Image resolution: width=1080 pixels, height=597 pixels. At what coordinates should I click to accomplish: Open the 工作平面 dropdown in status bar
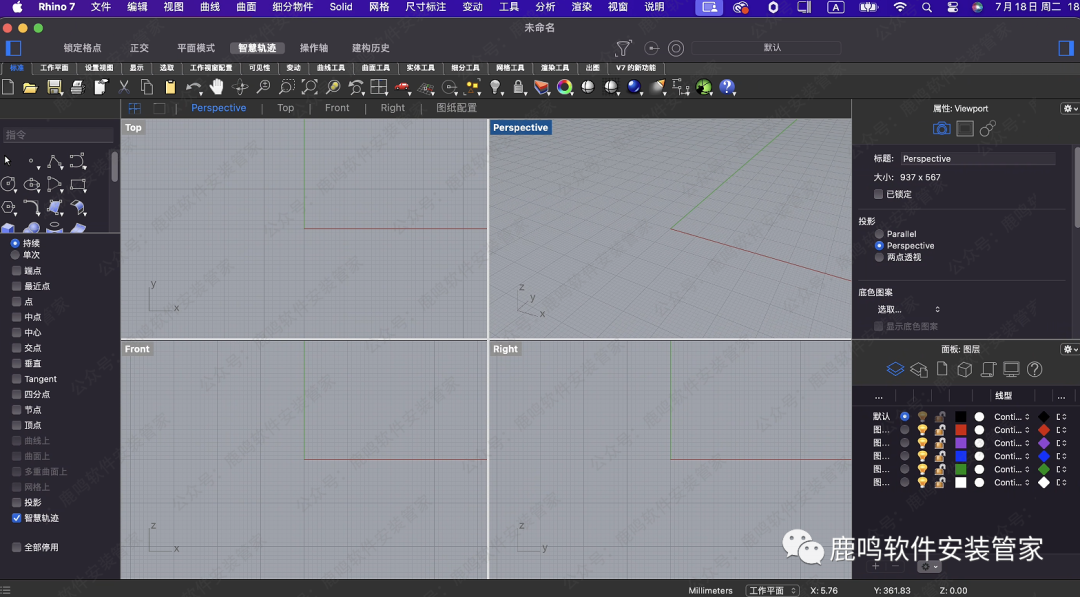pyautogui.click(x=773, y=591)
